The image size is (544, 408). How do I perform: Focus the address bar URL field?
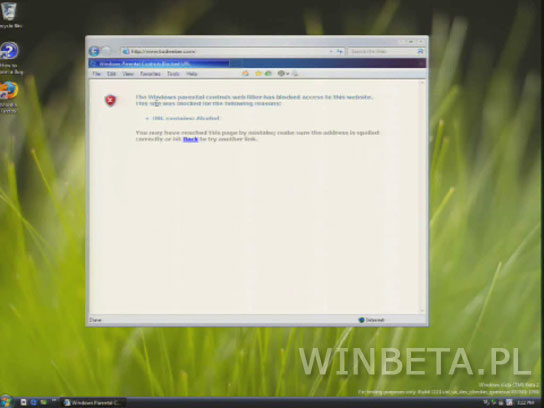pos(229,51)
